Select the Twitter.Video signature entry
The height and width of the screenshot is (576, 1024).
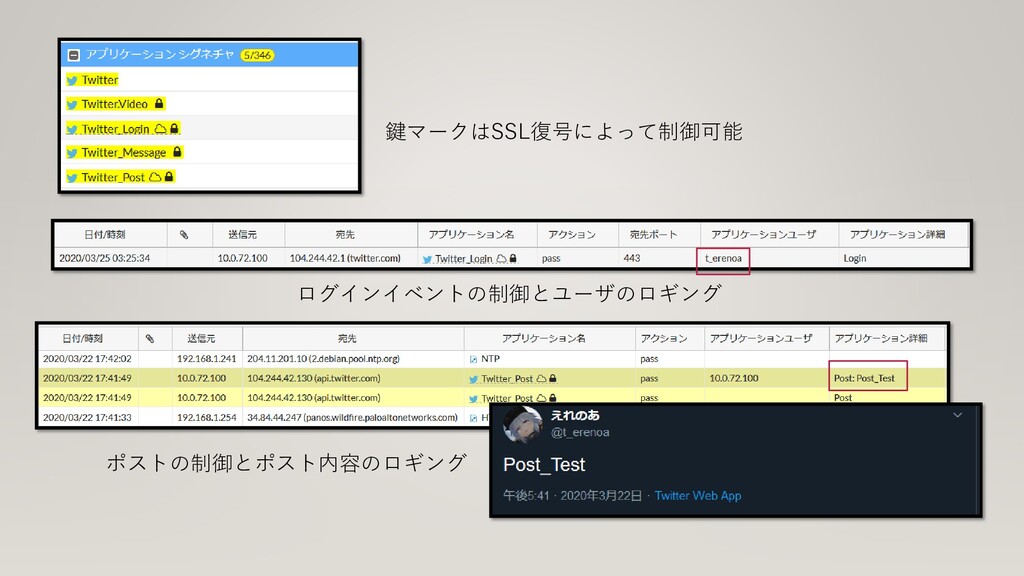pos(115,104)
